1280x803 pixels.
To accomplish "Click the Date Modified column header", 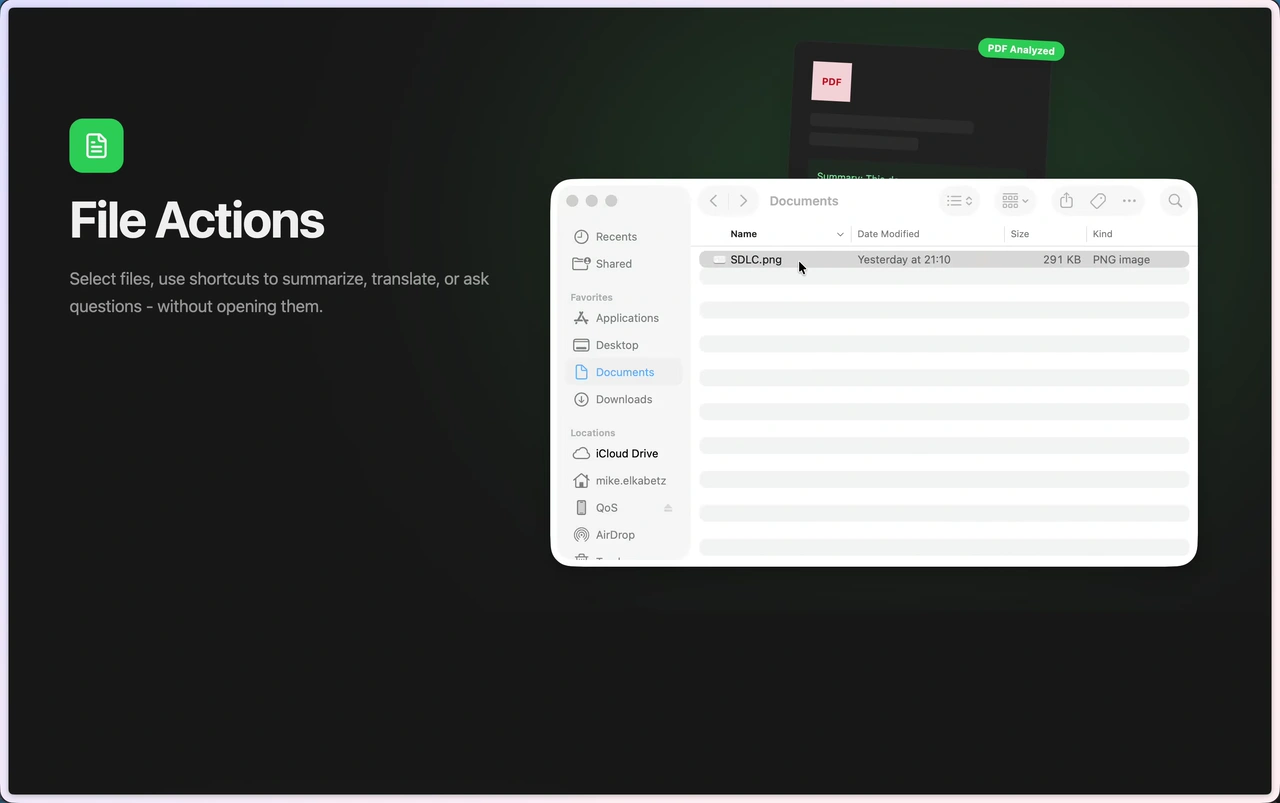I will click(888, 233).
